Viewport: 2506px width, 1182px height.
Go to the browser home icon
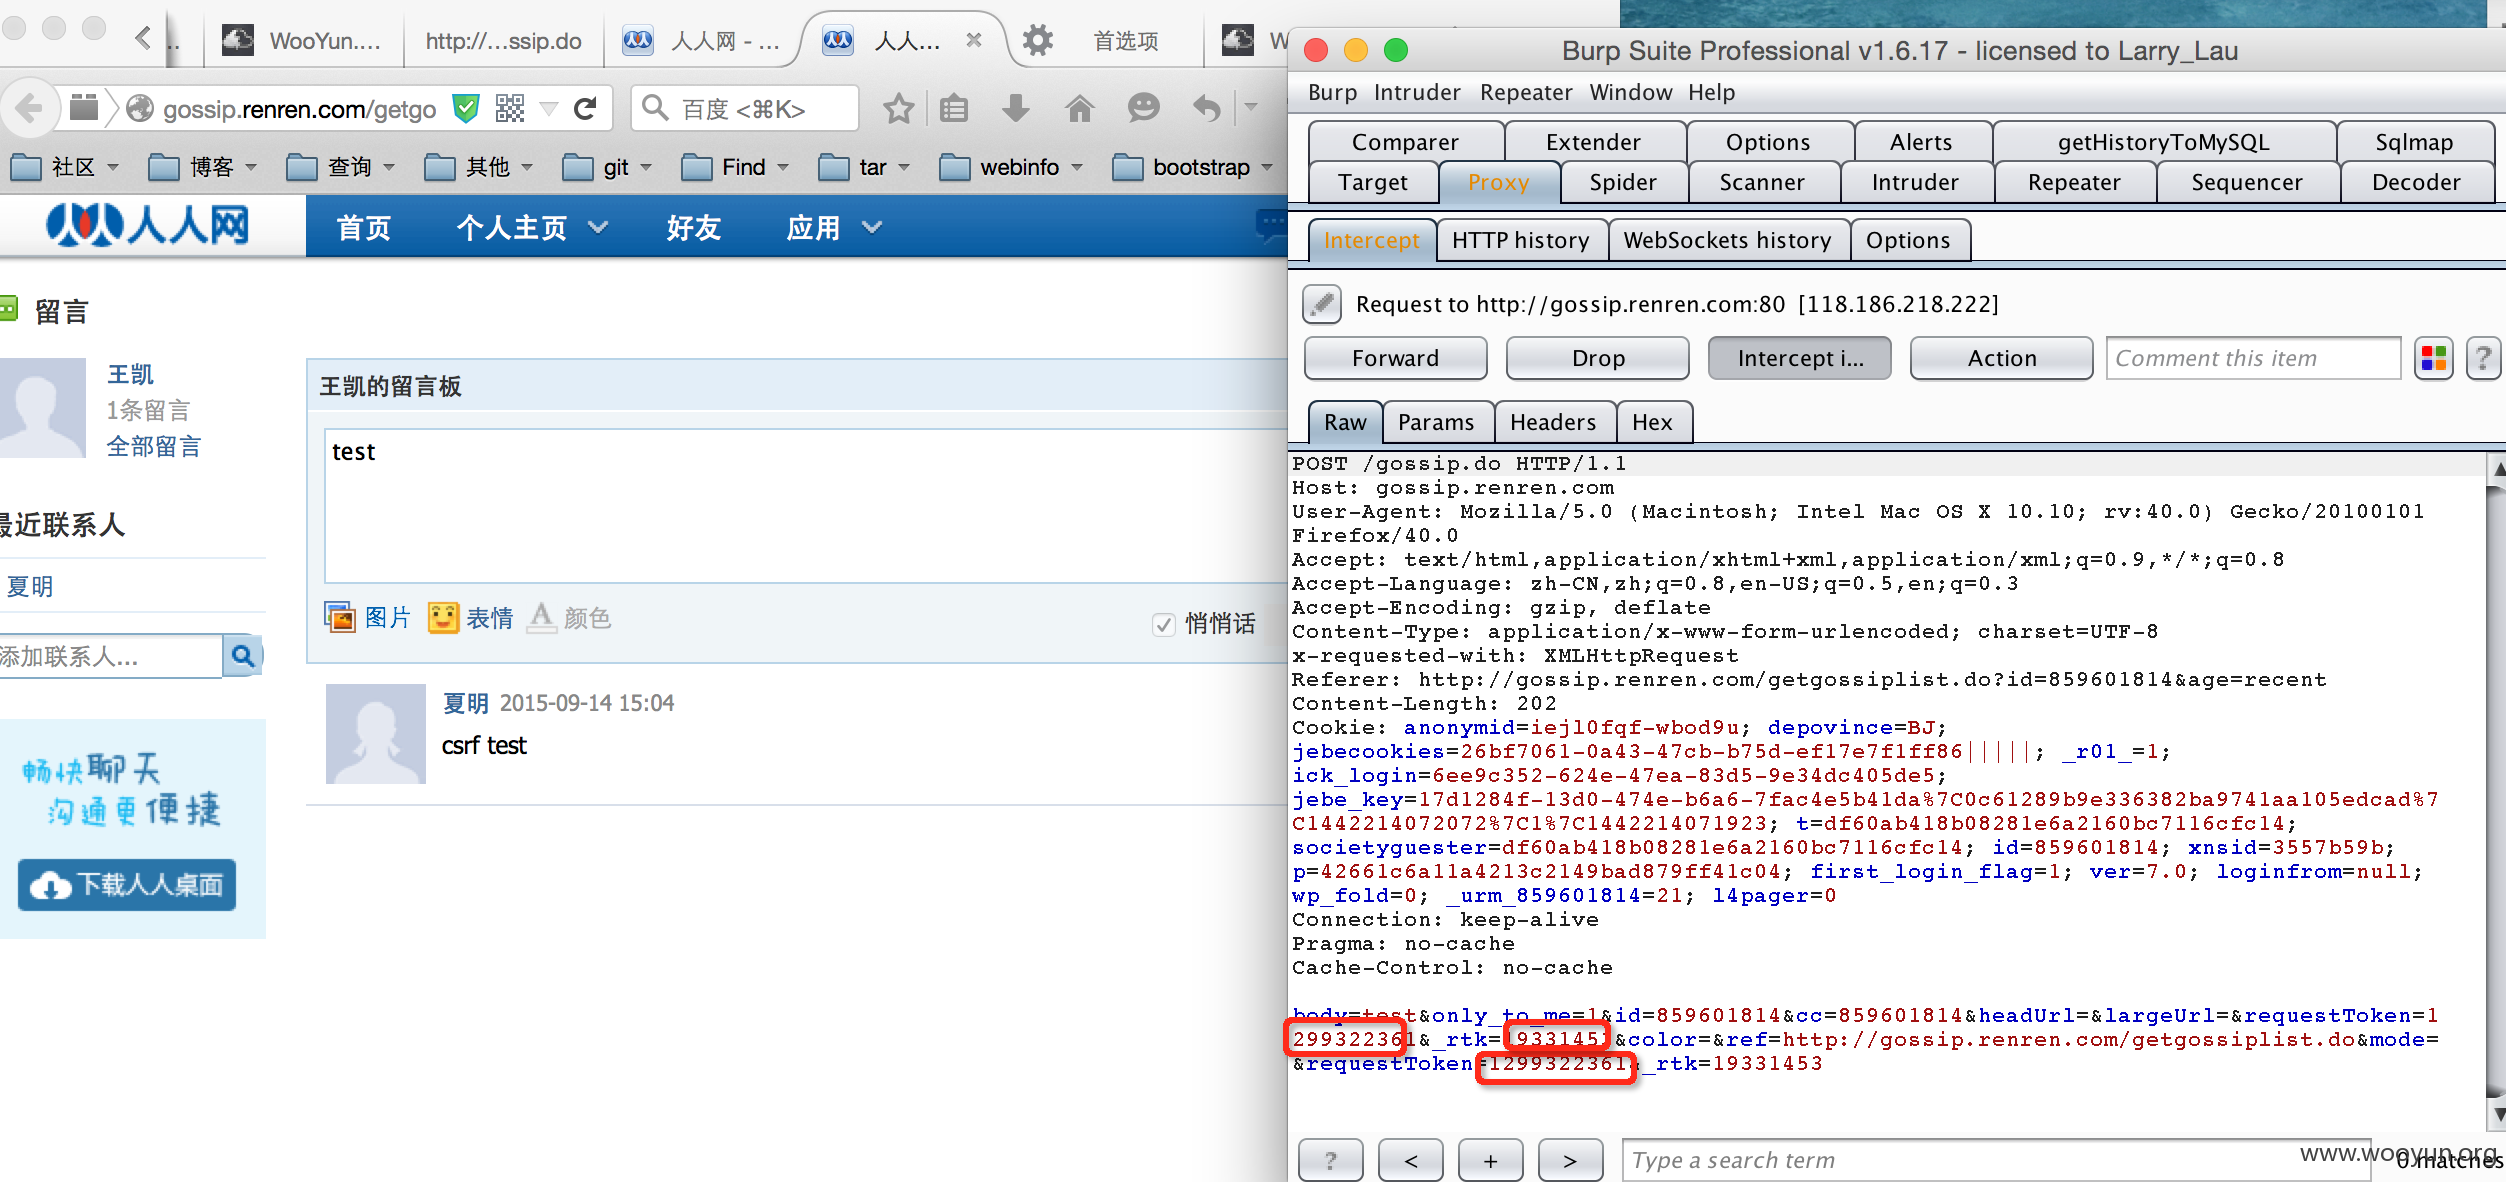[x=1079, y=108]
